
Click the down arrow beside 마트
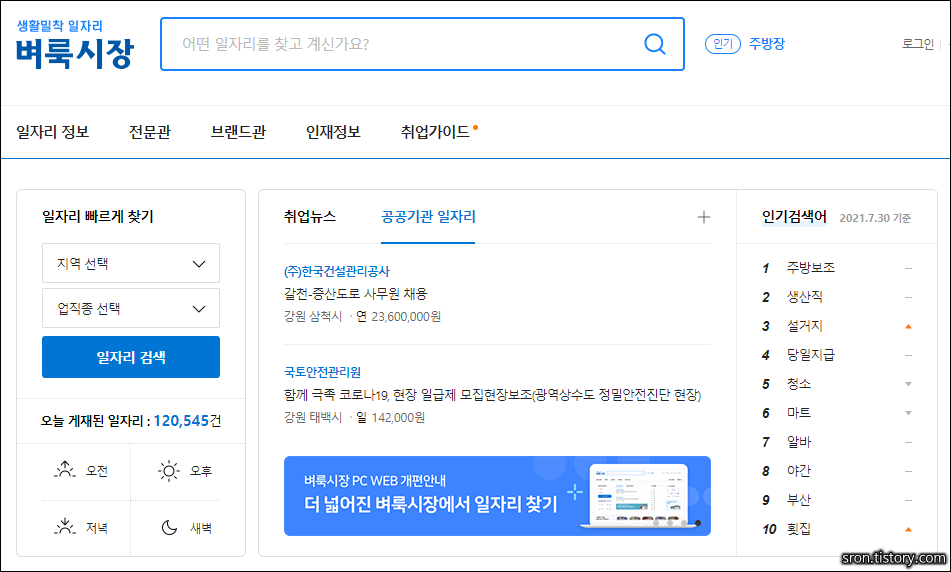tap(908, 413)
